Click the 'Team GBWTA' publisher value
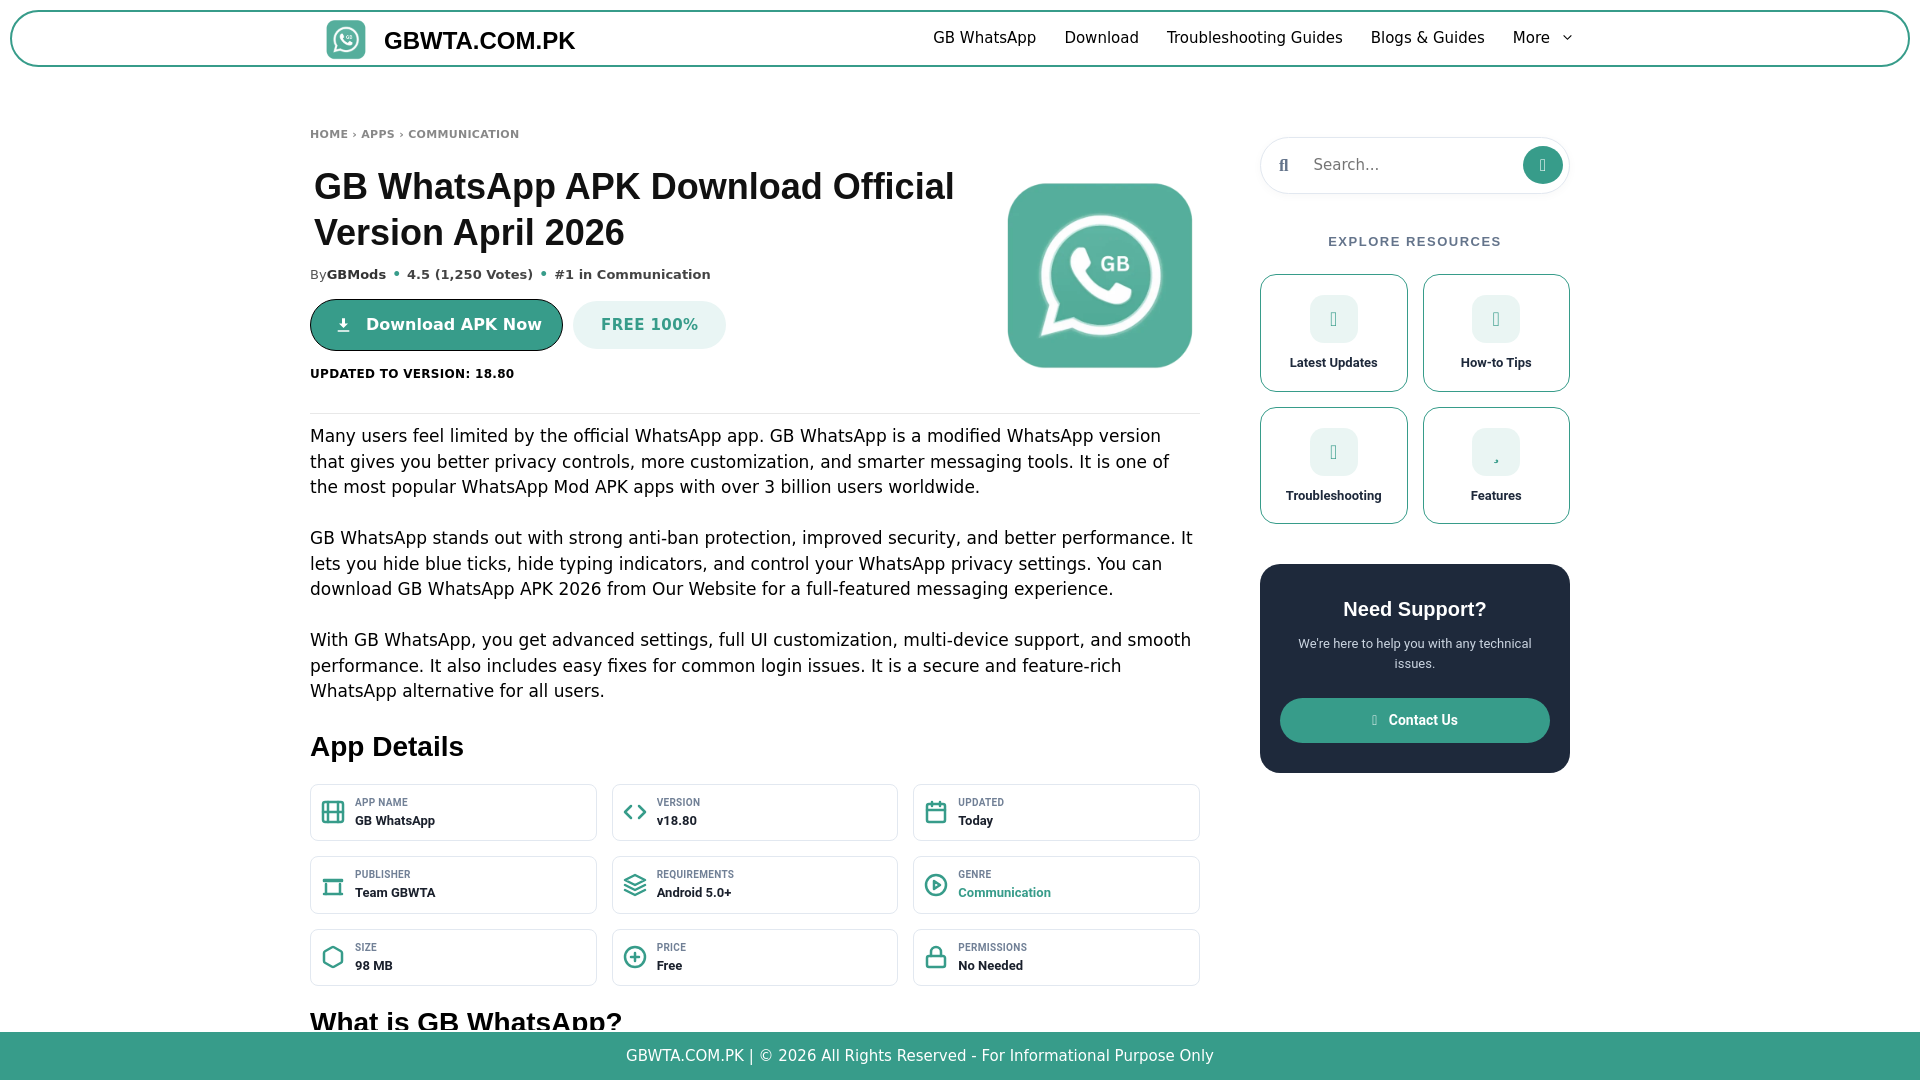 tap(395, 893)
